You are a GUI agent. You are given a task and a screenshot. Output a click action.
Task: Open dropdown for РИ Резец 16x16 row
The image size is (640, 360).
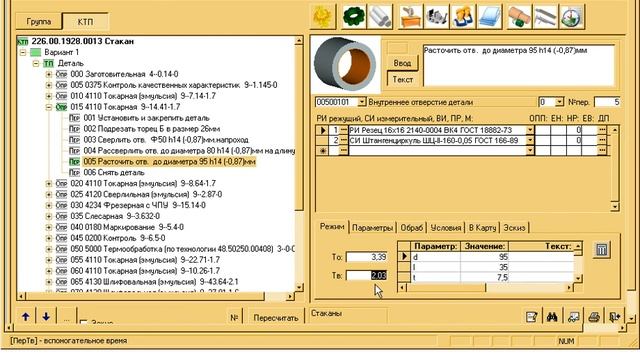click(530, 130)
